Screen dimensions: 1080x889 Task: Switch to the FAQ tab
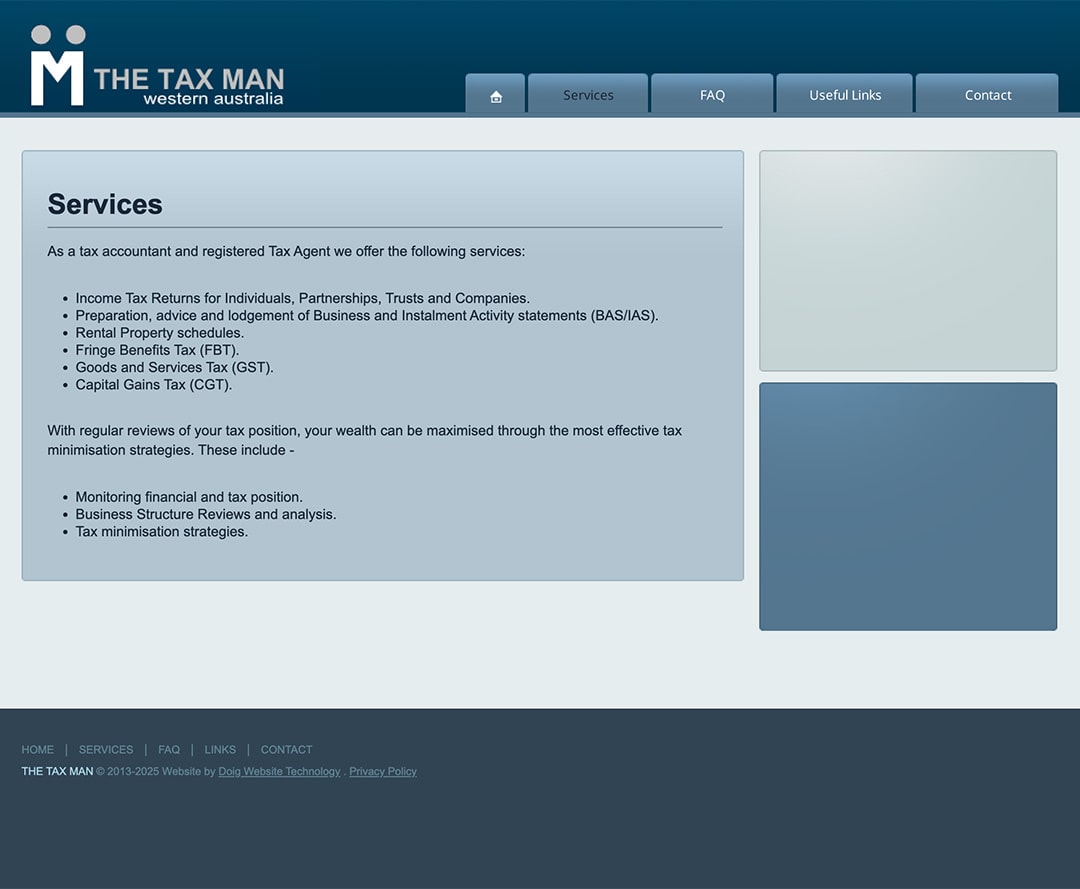pyautogui.click(x=712, y=94)
